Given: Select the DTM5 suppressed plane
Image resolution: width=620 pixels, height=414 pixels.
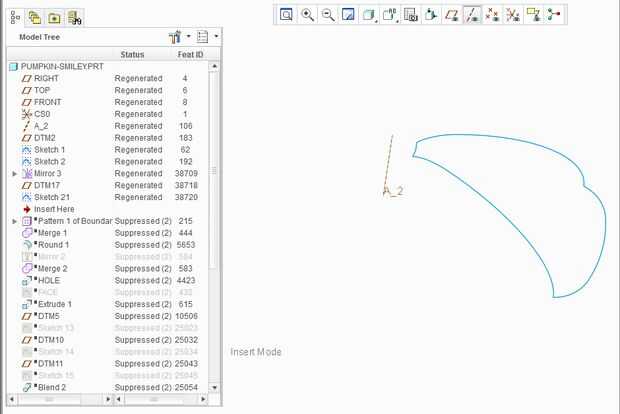Looking at the screenshot, I should click(49, 316).
